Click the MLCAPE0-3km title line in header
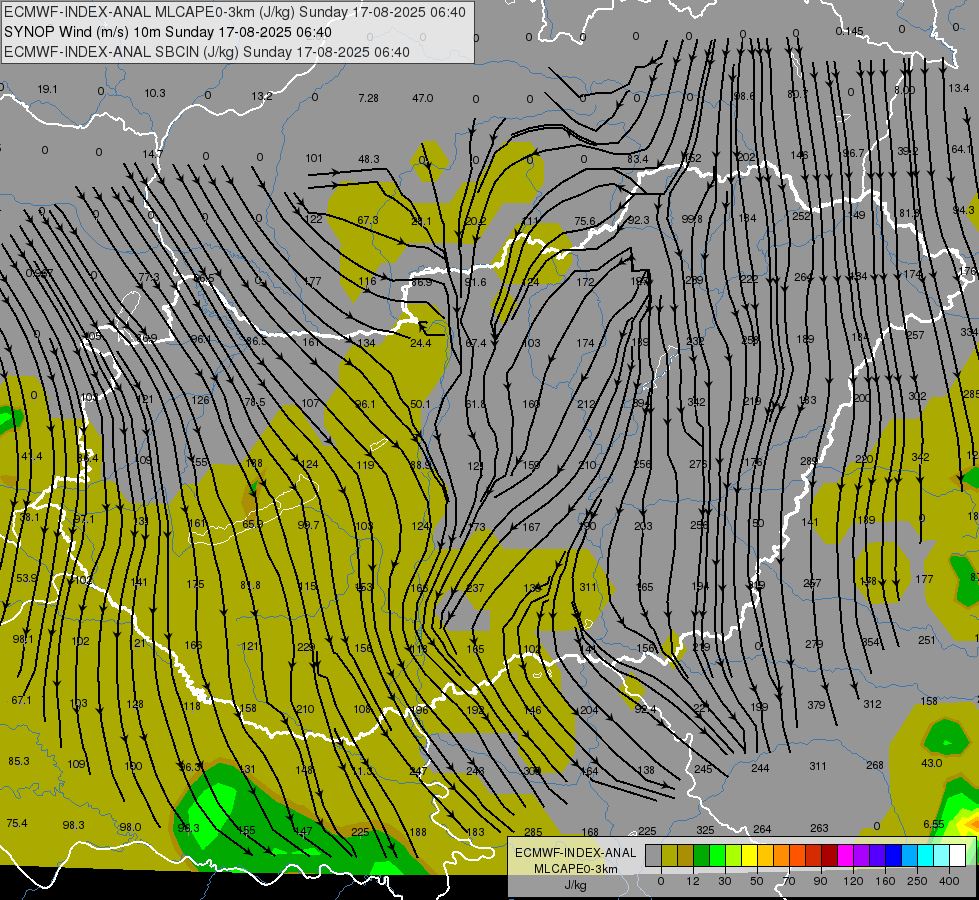 [x=235, y=12]
